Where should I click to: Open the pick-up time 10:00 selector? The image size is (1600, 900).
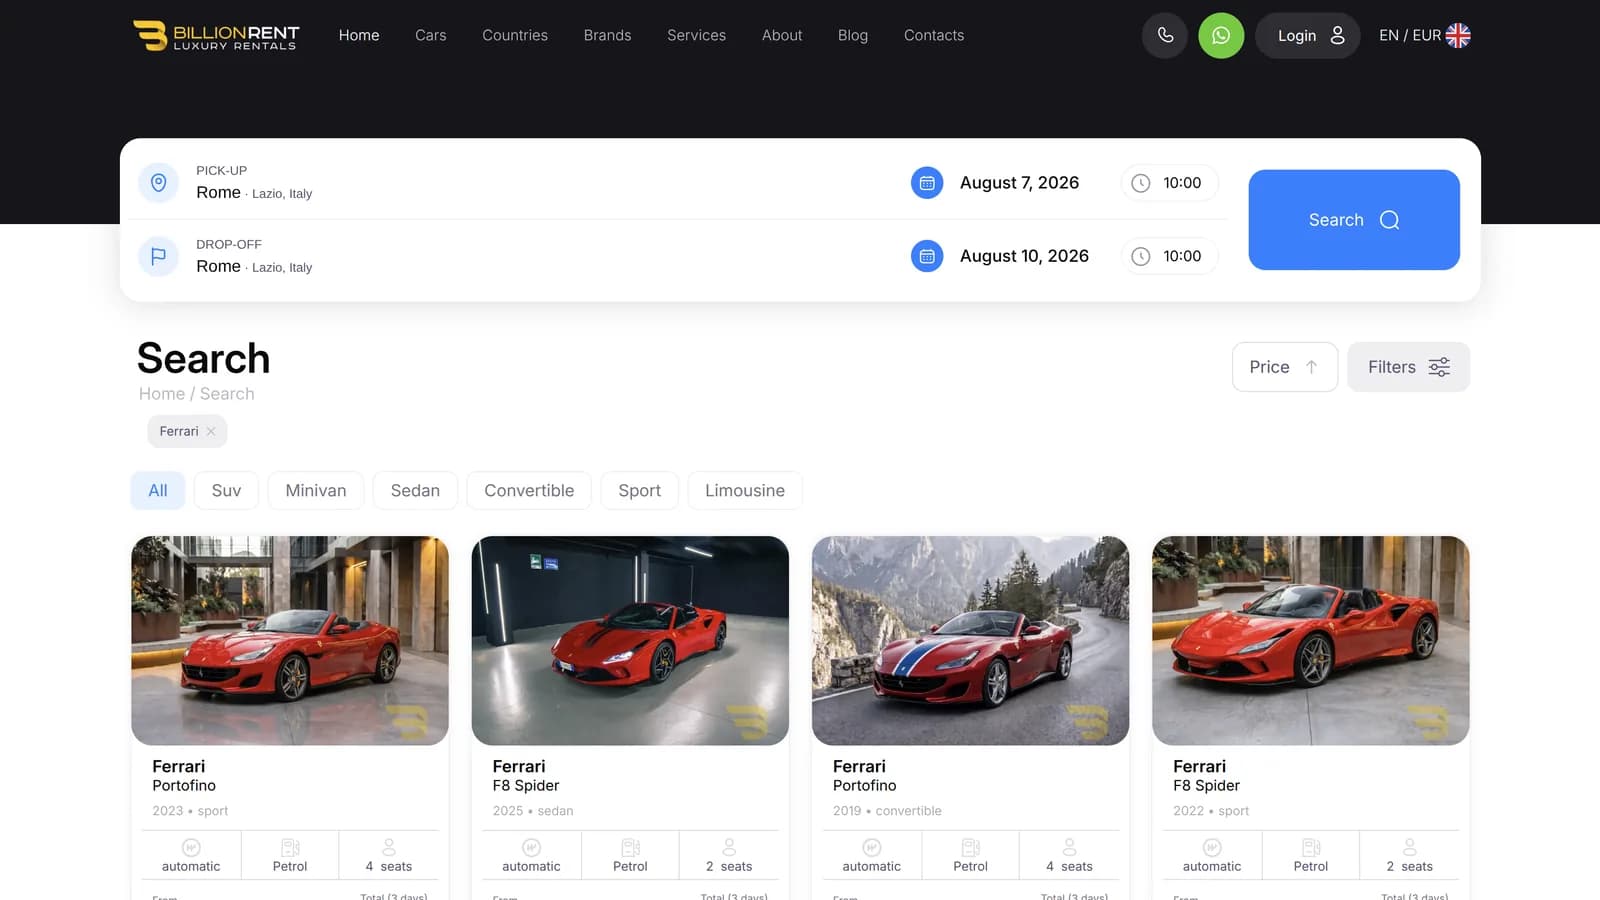click(1168, 183)
